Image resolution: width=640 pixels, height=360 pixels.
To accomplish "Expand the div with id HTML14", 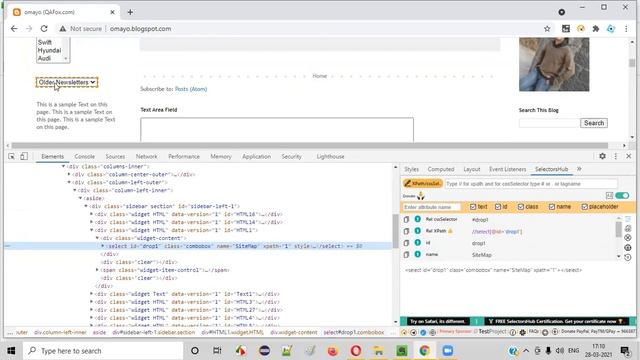I will click(x=91, y=222).
